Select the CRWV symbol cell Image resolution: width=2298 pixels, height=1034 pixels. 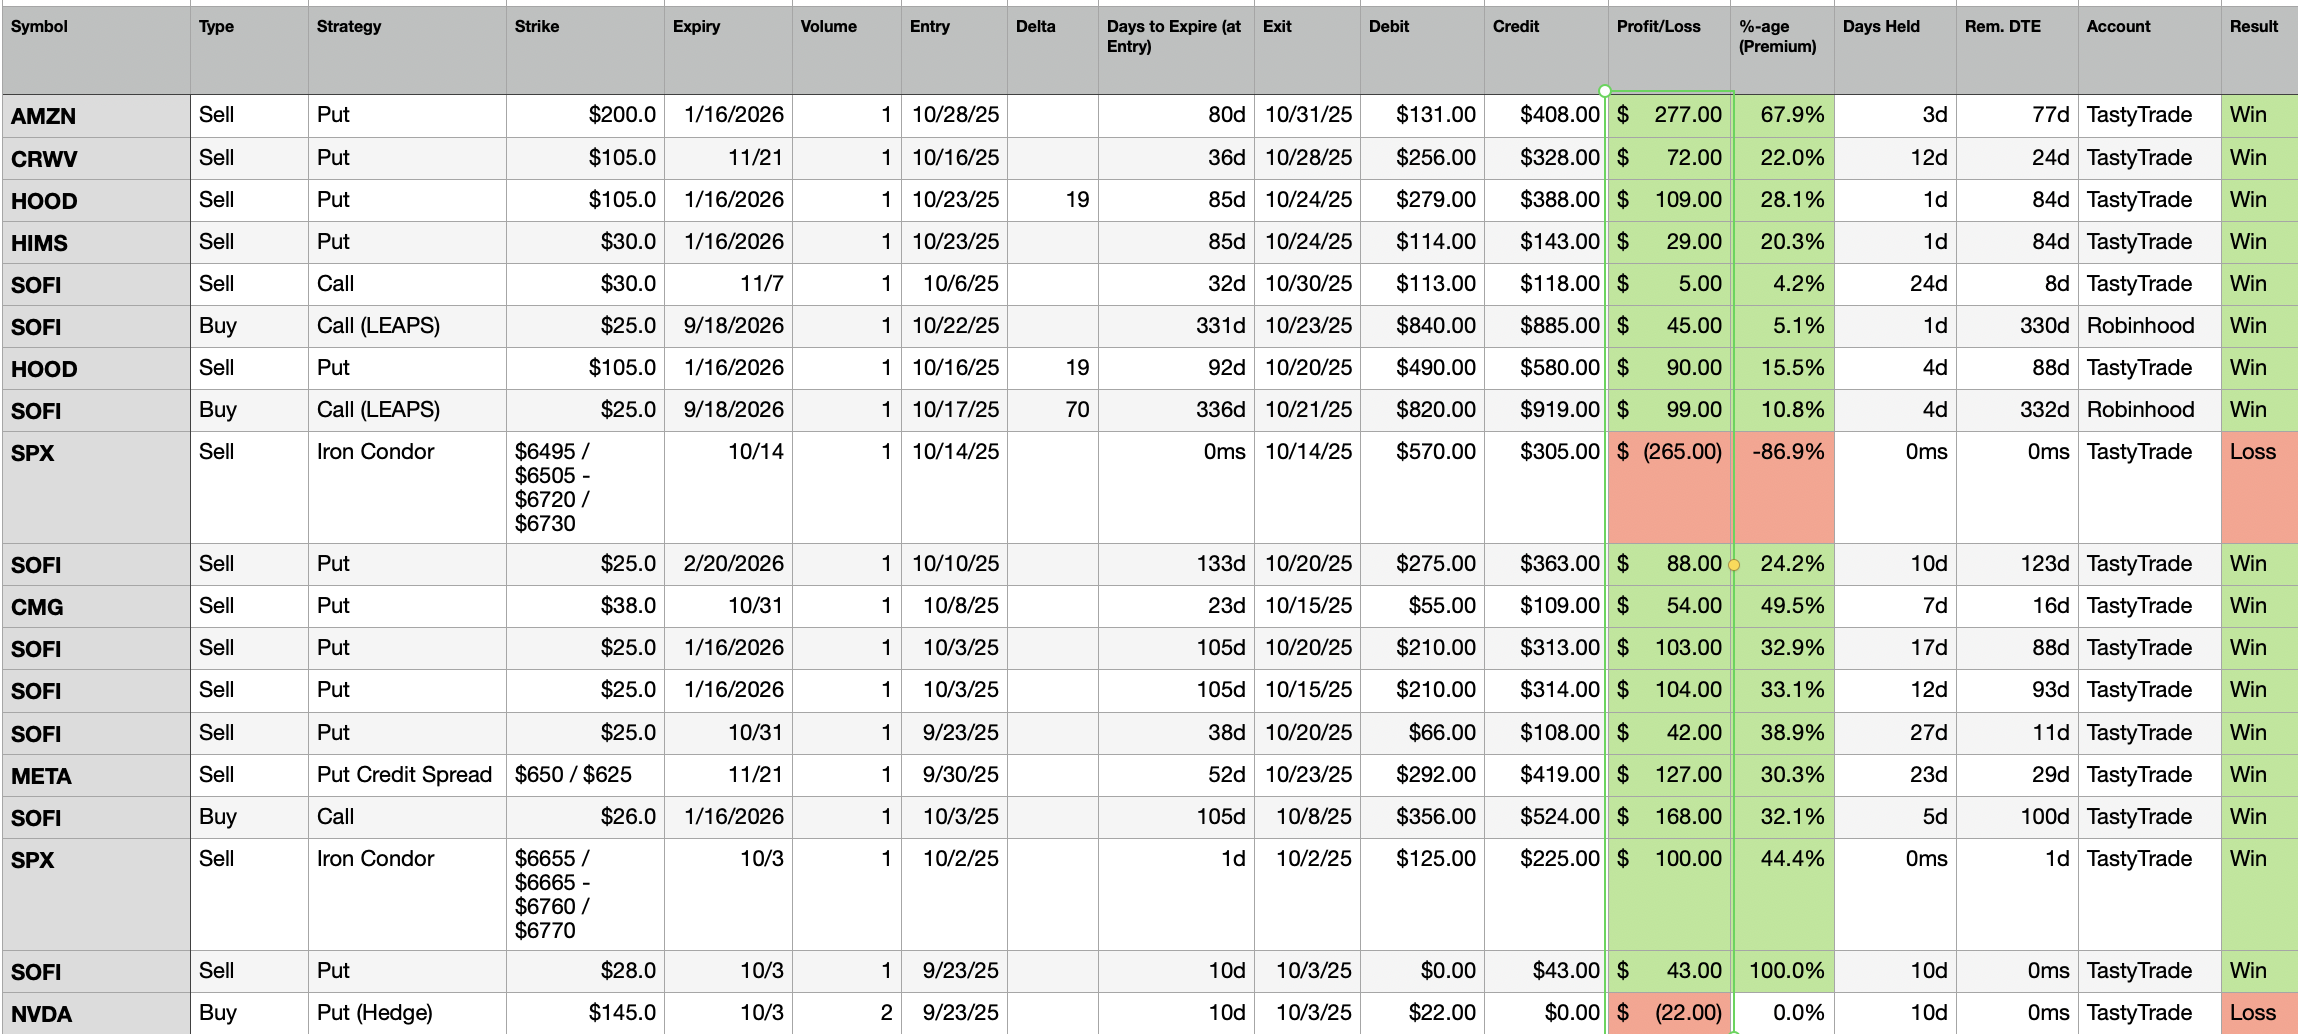(95, 159)
